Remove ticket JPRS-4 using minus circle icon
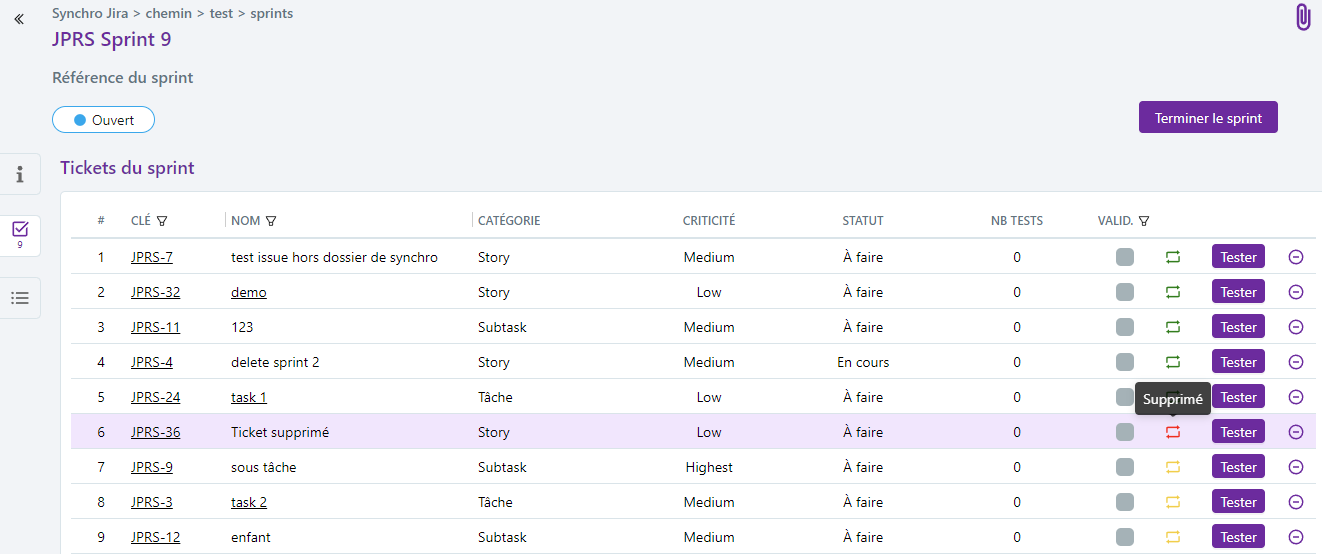 pyautogui.click(x=1296, y=362)
